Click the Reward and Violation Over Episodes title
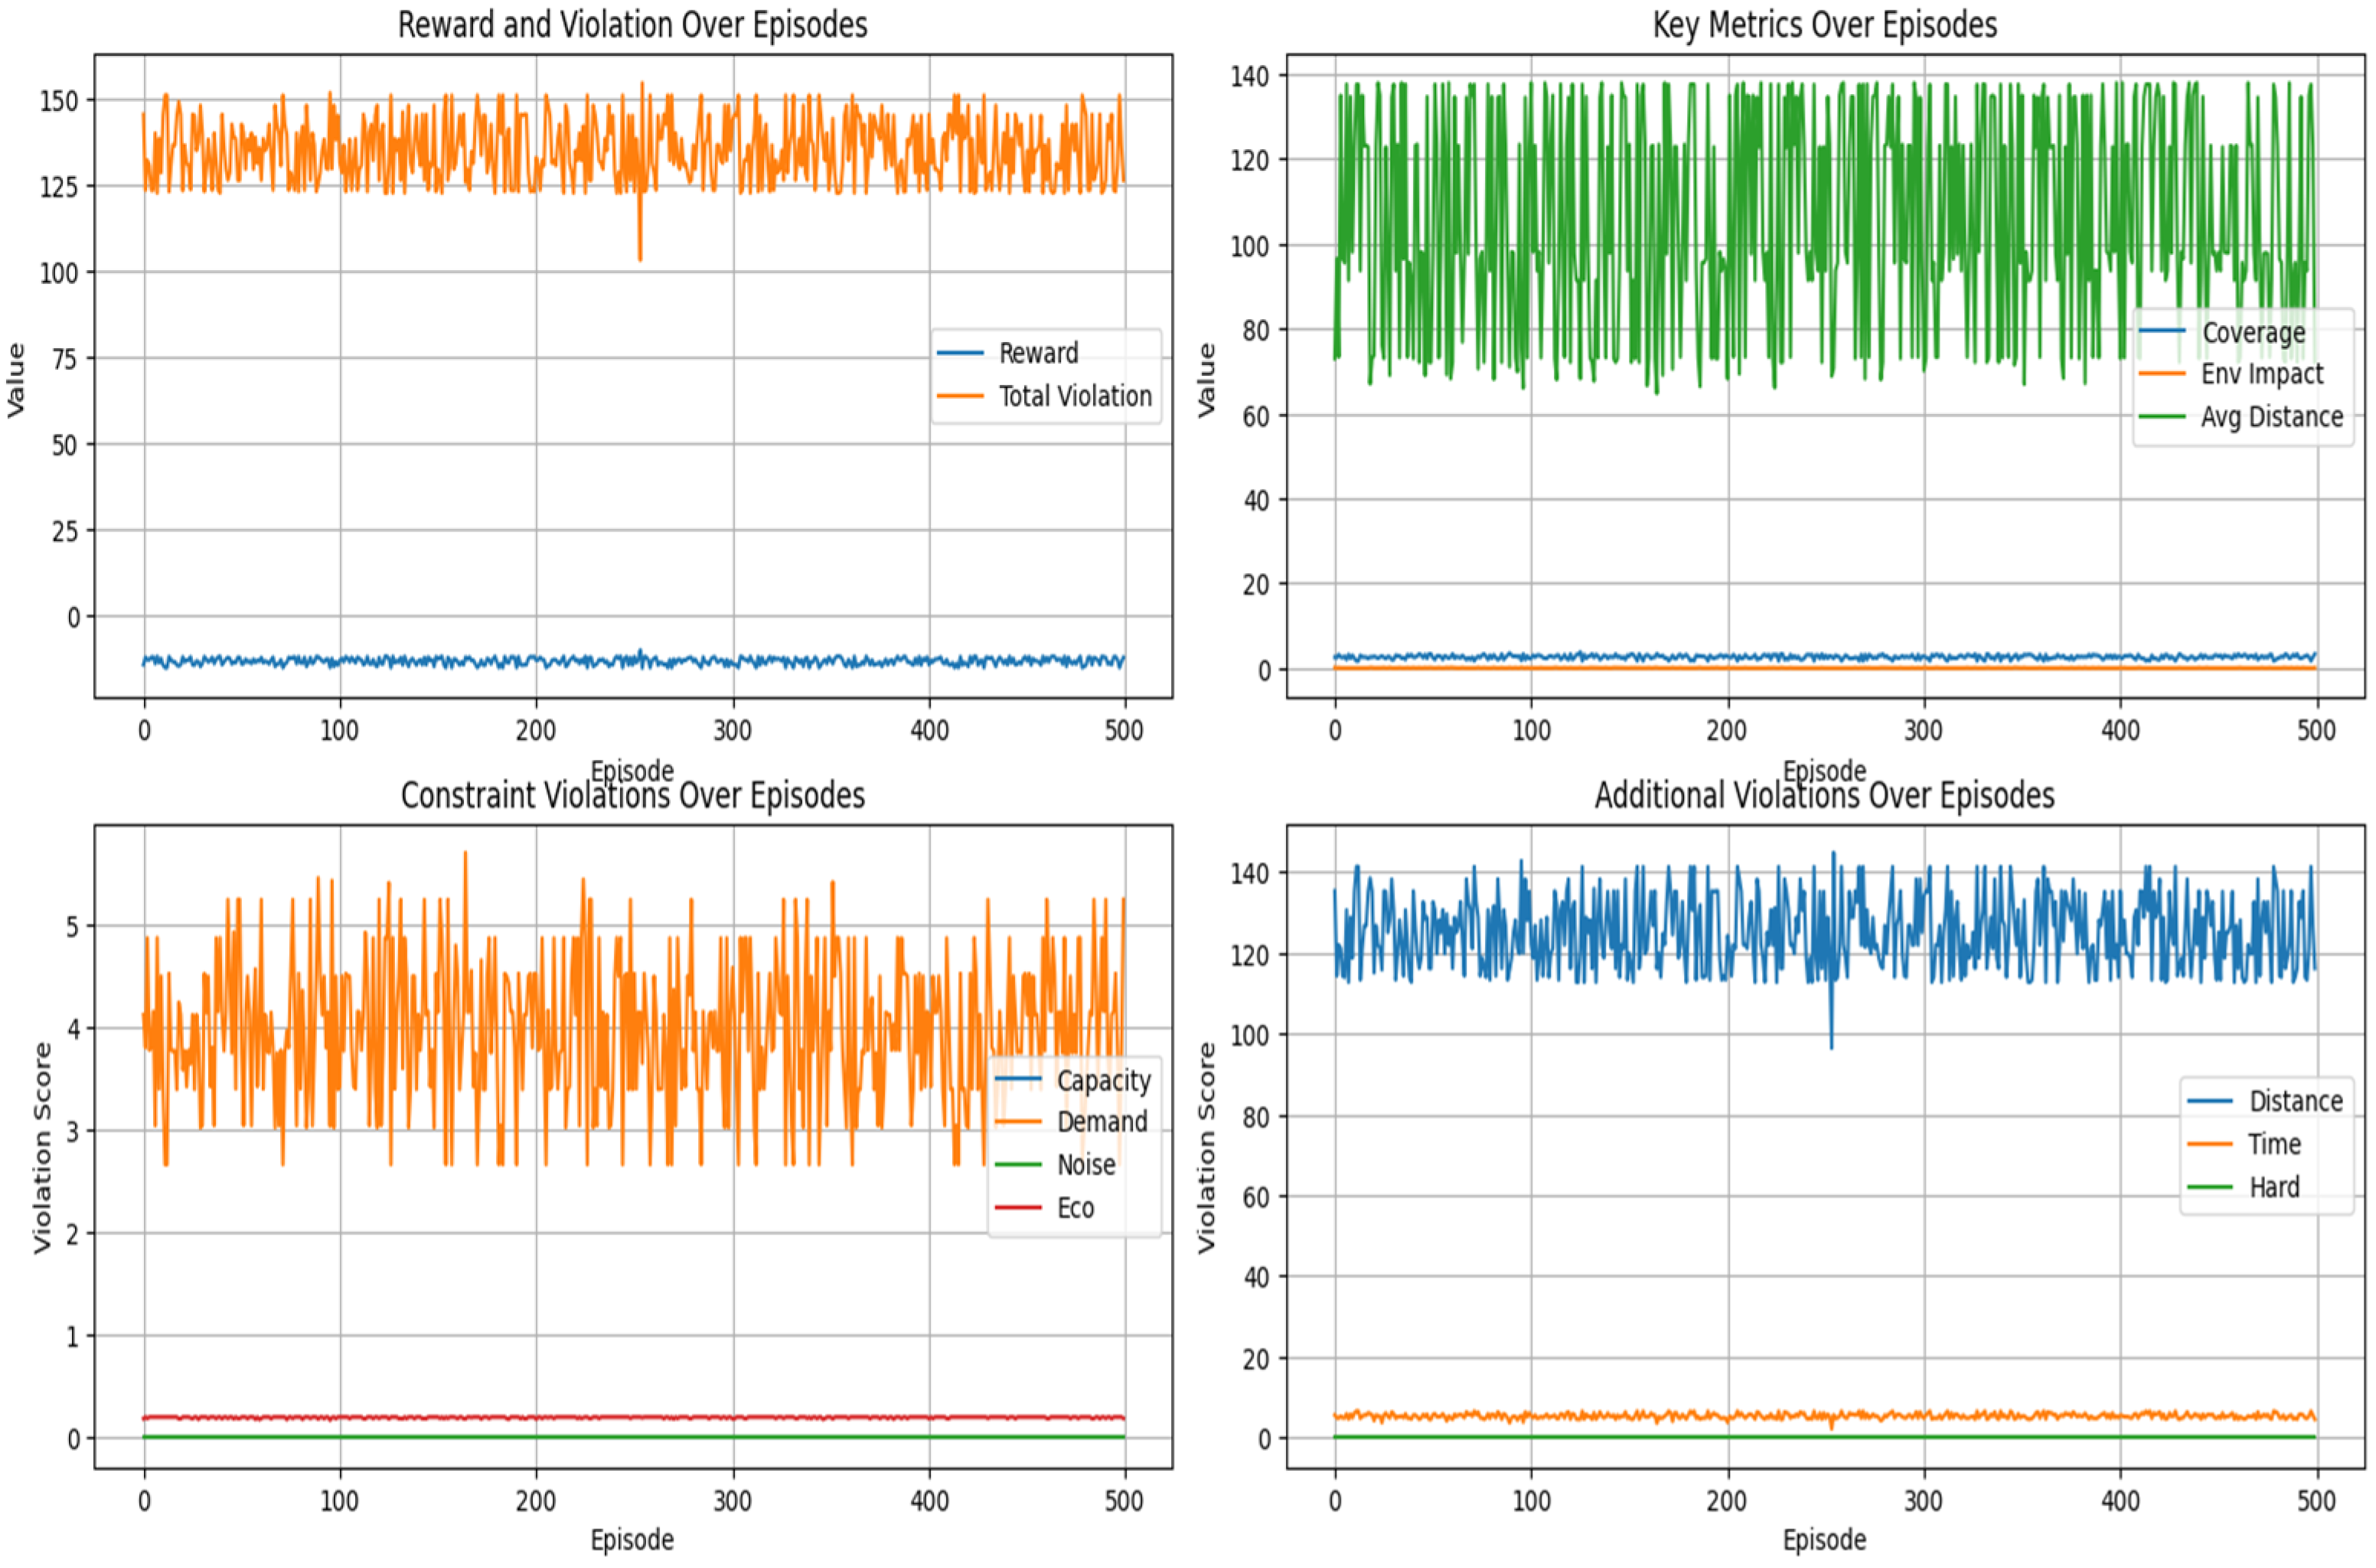This screenshot has width=2376, height=1568. [x=632, y=24]
